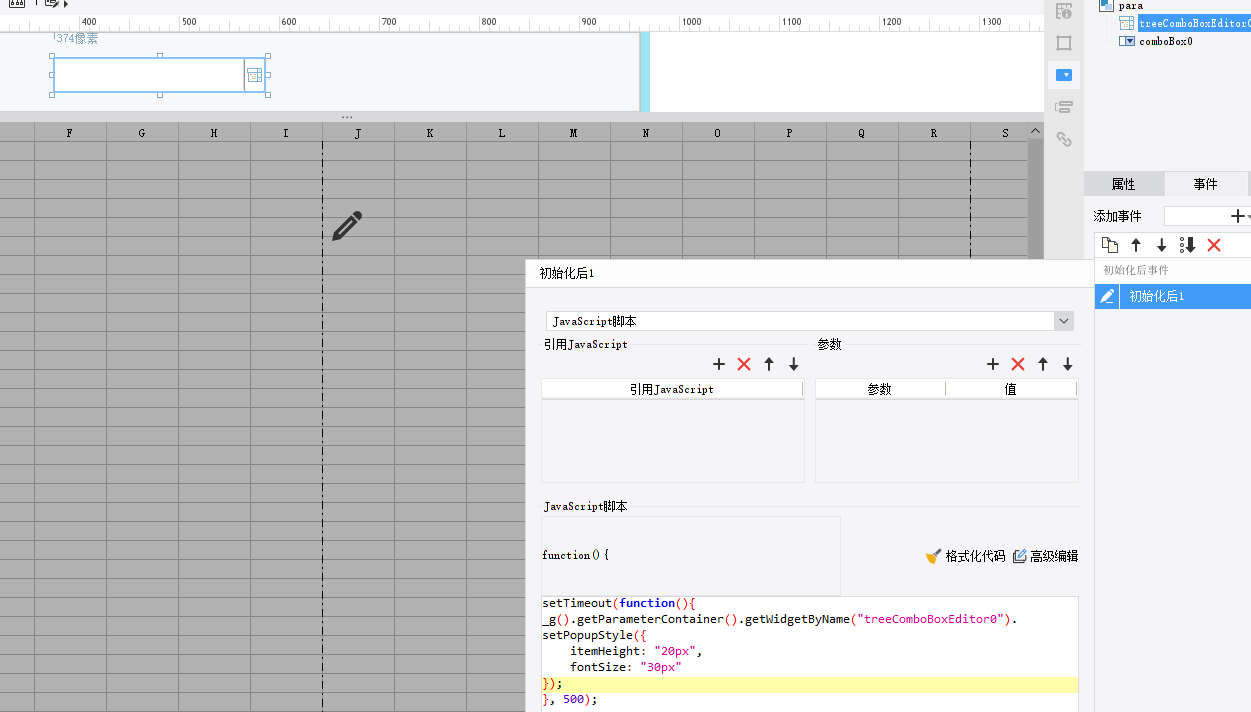The height and width of the screenshot is (712, 1251).
Task: Move the 参数 entry down
Action: pyautogui.click(x=1068, y=364)
